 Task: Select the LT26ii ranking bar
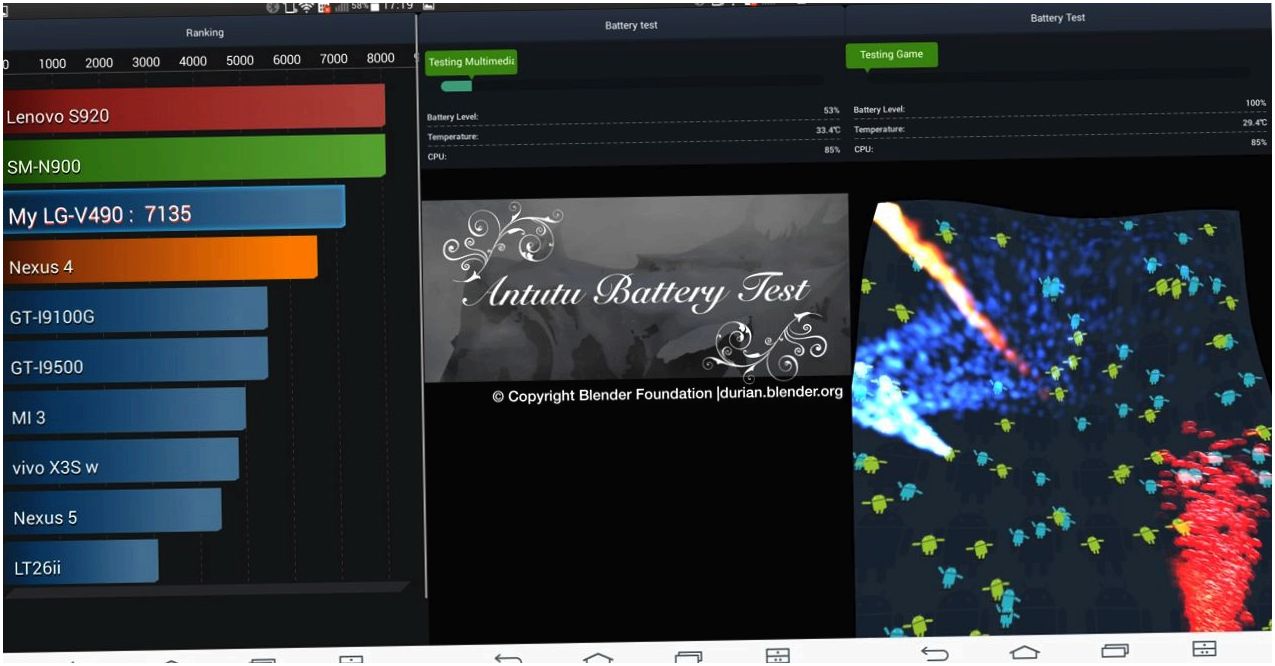pos(80,561)
